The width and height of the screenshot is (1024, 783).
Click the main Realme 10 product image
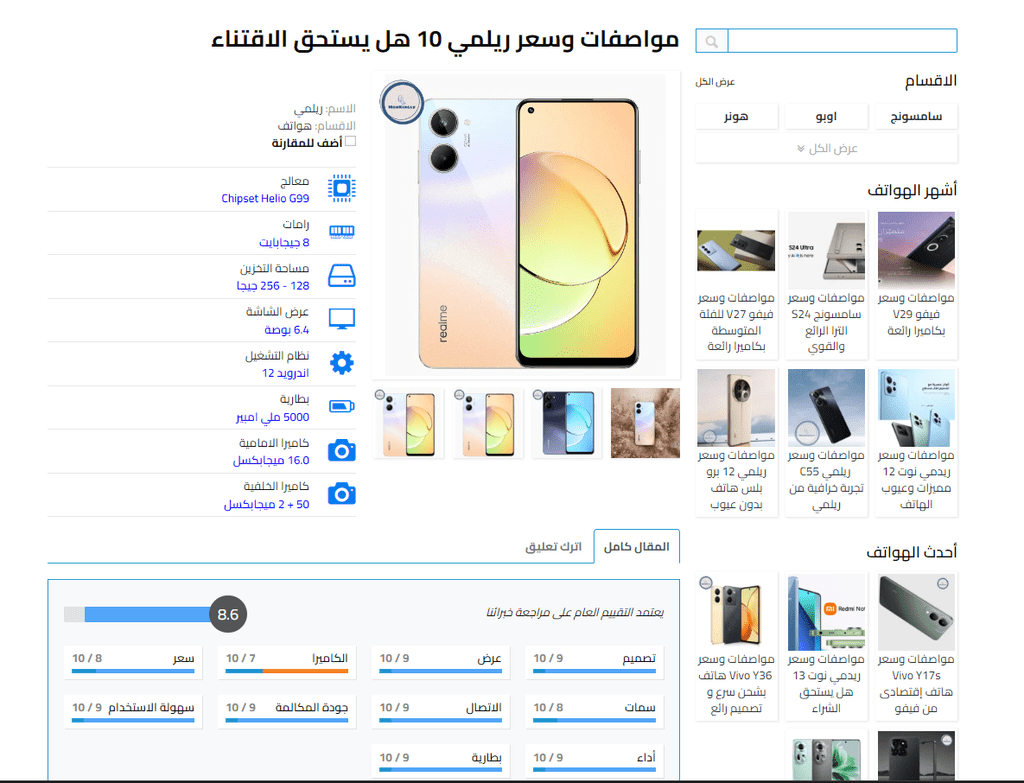click(x=526, y=226)
